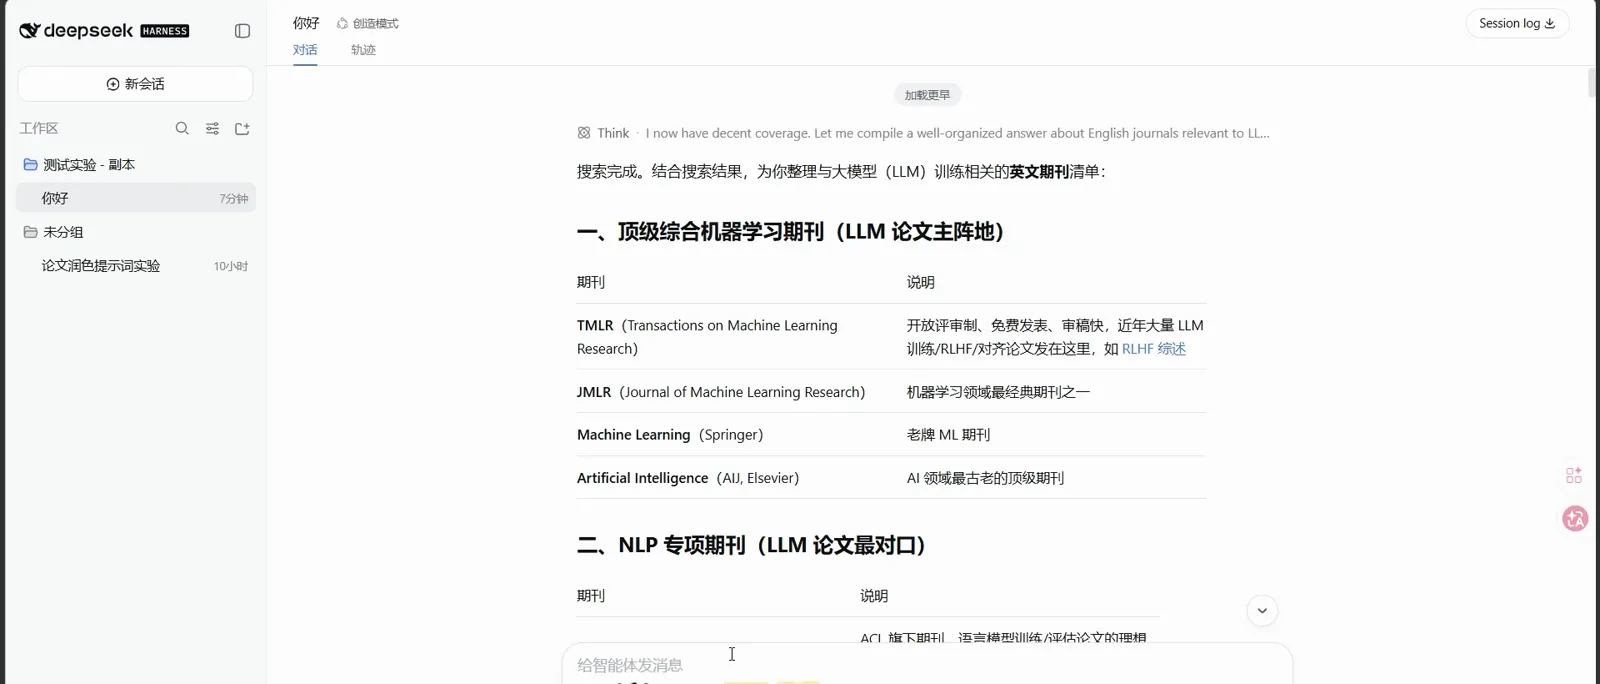Click the 工作区 section label
The width and height of the screenshot is (1600, 684).
tap(39, 128)
